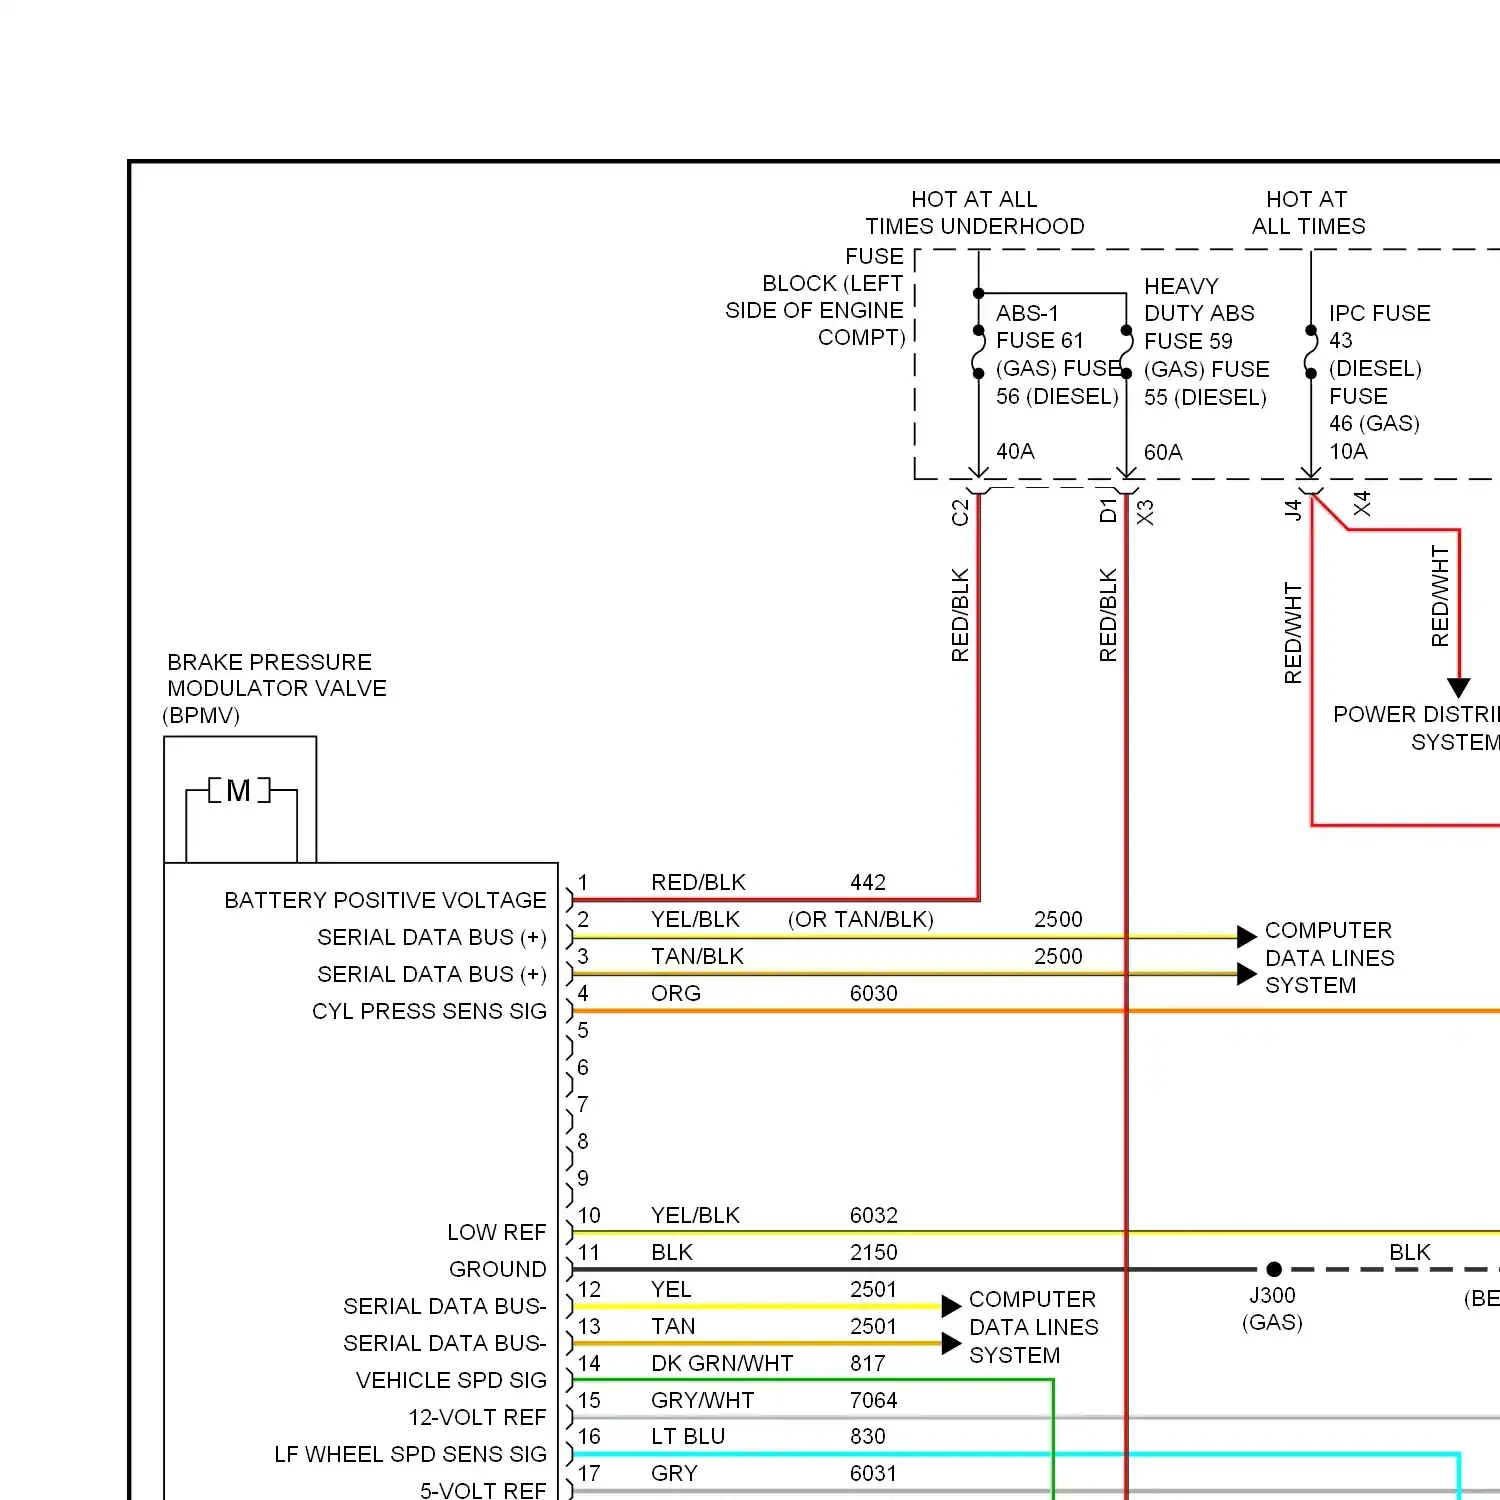Select the X3 connector label
This screenshot has width=1500, height=1500.
coord(1145,512)
